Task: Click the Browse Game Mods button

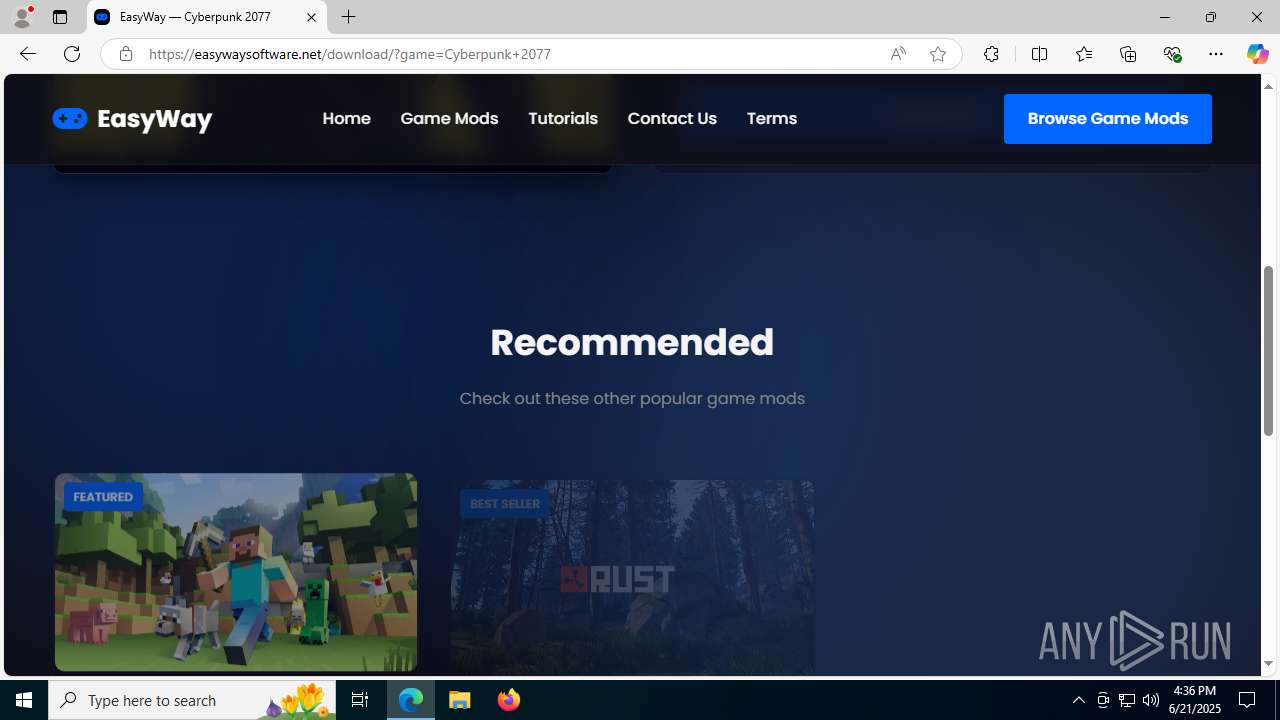Action: (1108, 119)
